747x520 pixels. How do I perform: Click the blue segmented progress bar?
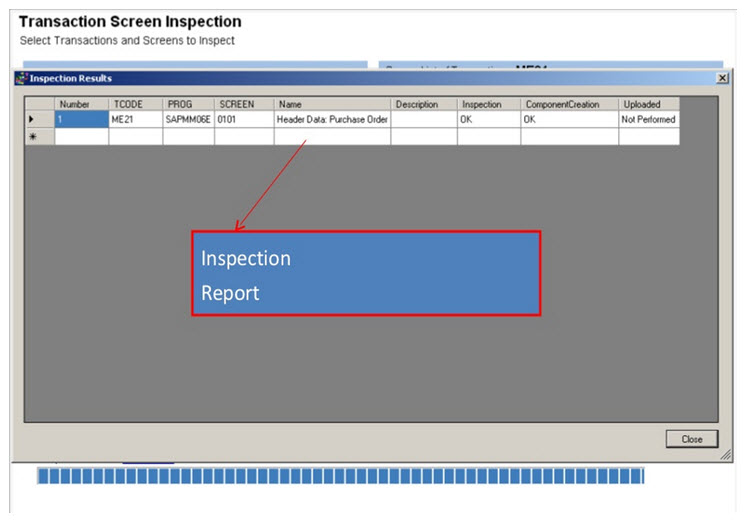click(x=340, y=476)
